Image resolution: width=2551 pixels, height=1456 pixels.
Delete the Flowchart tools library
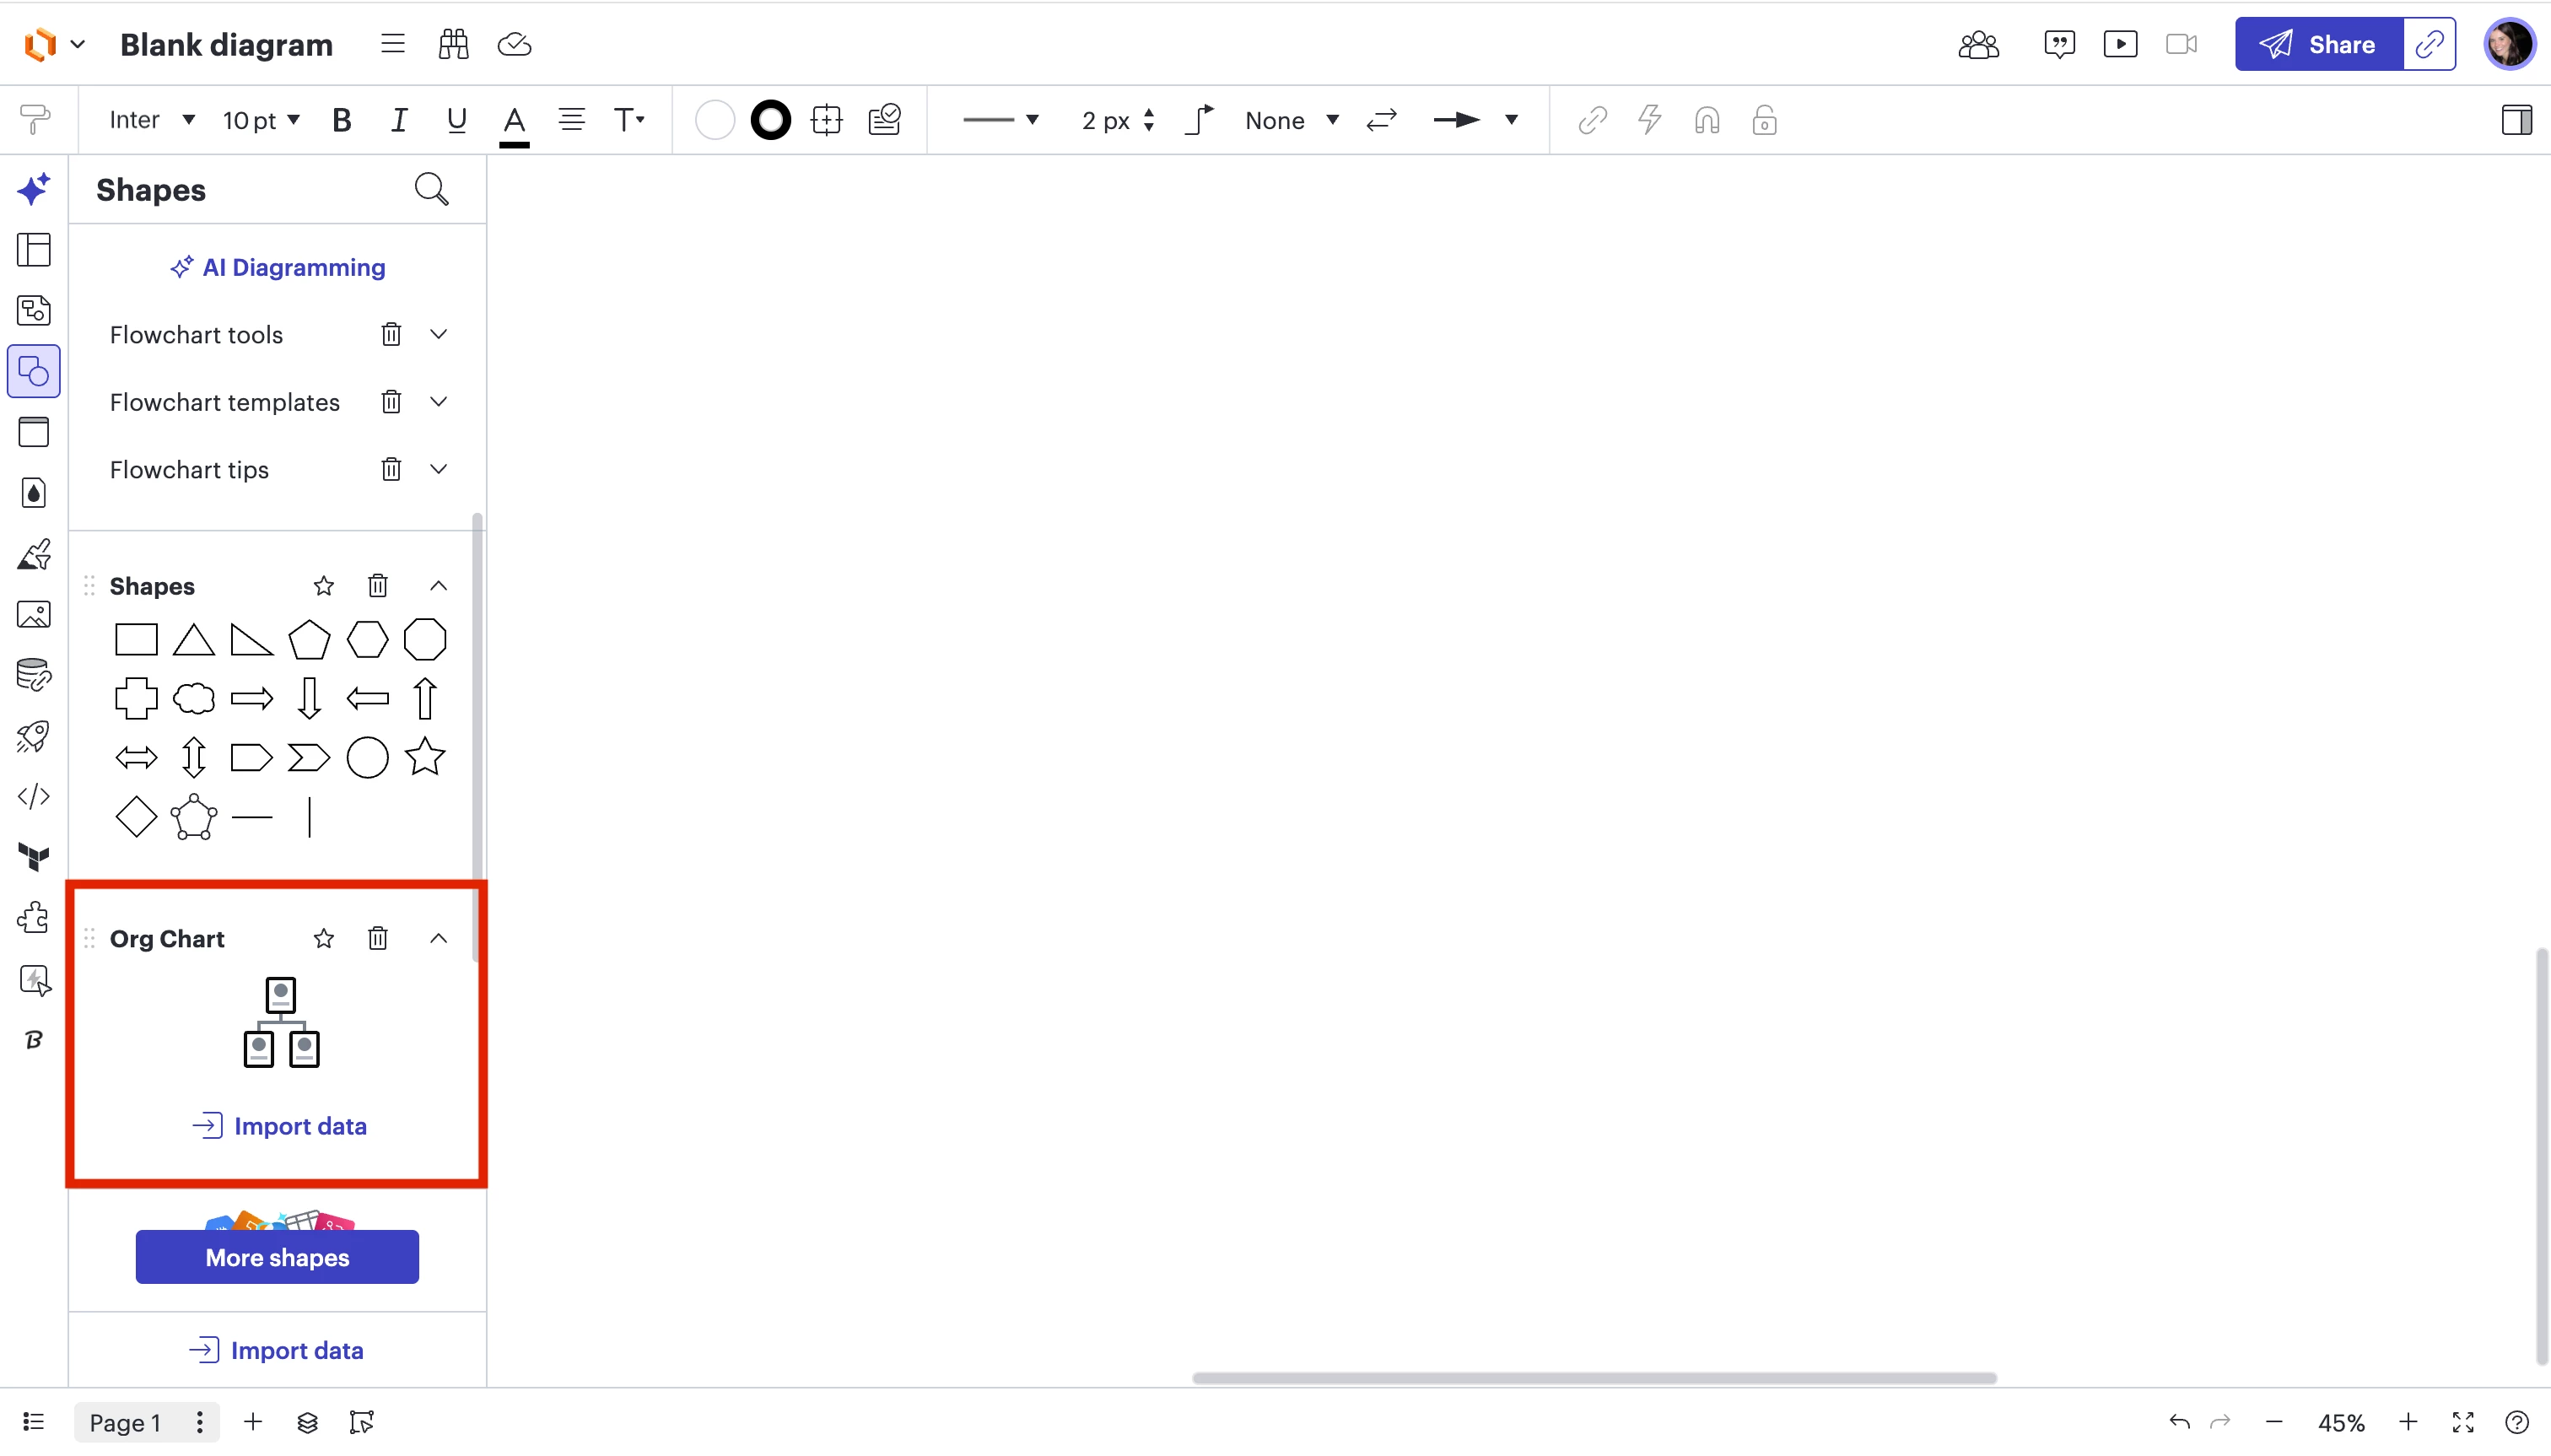pyautogui.click(x=391, y=334)
